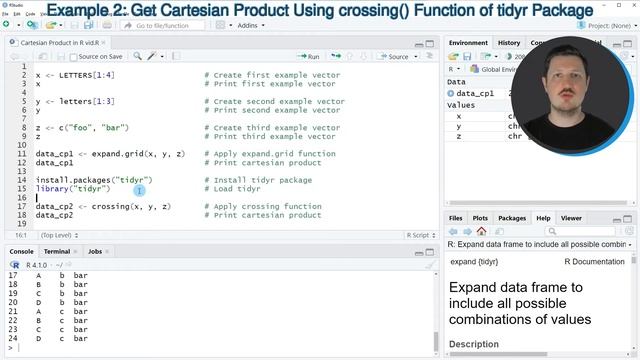This screenshot has width=640, height=360.
Task: Open the help topic title dropdown
Action: click(540, 244)
